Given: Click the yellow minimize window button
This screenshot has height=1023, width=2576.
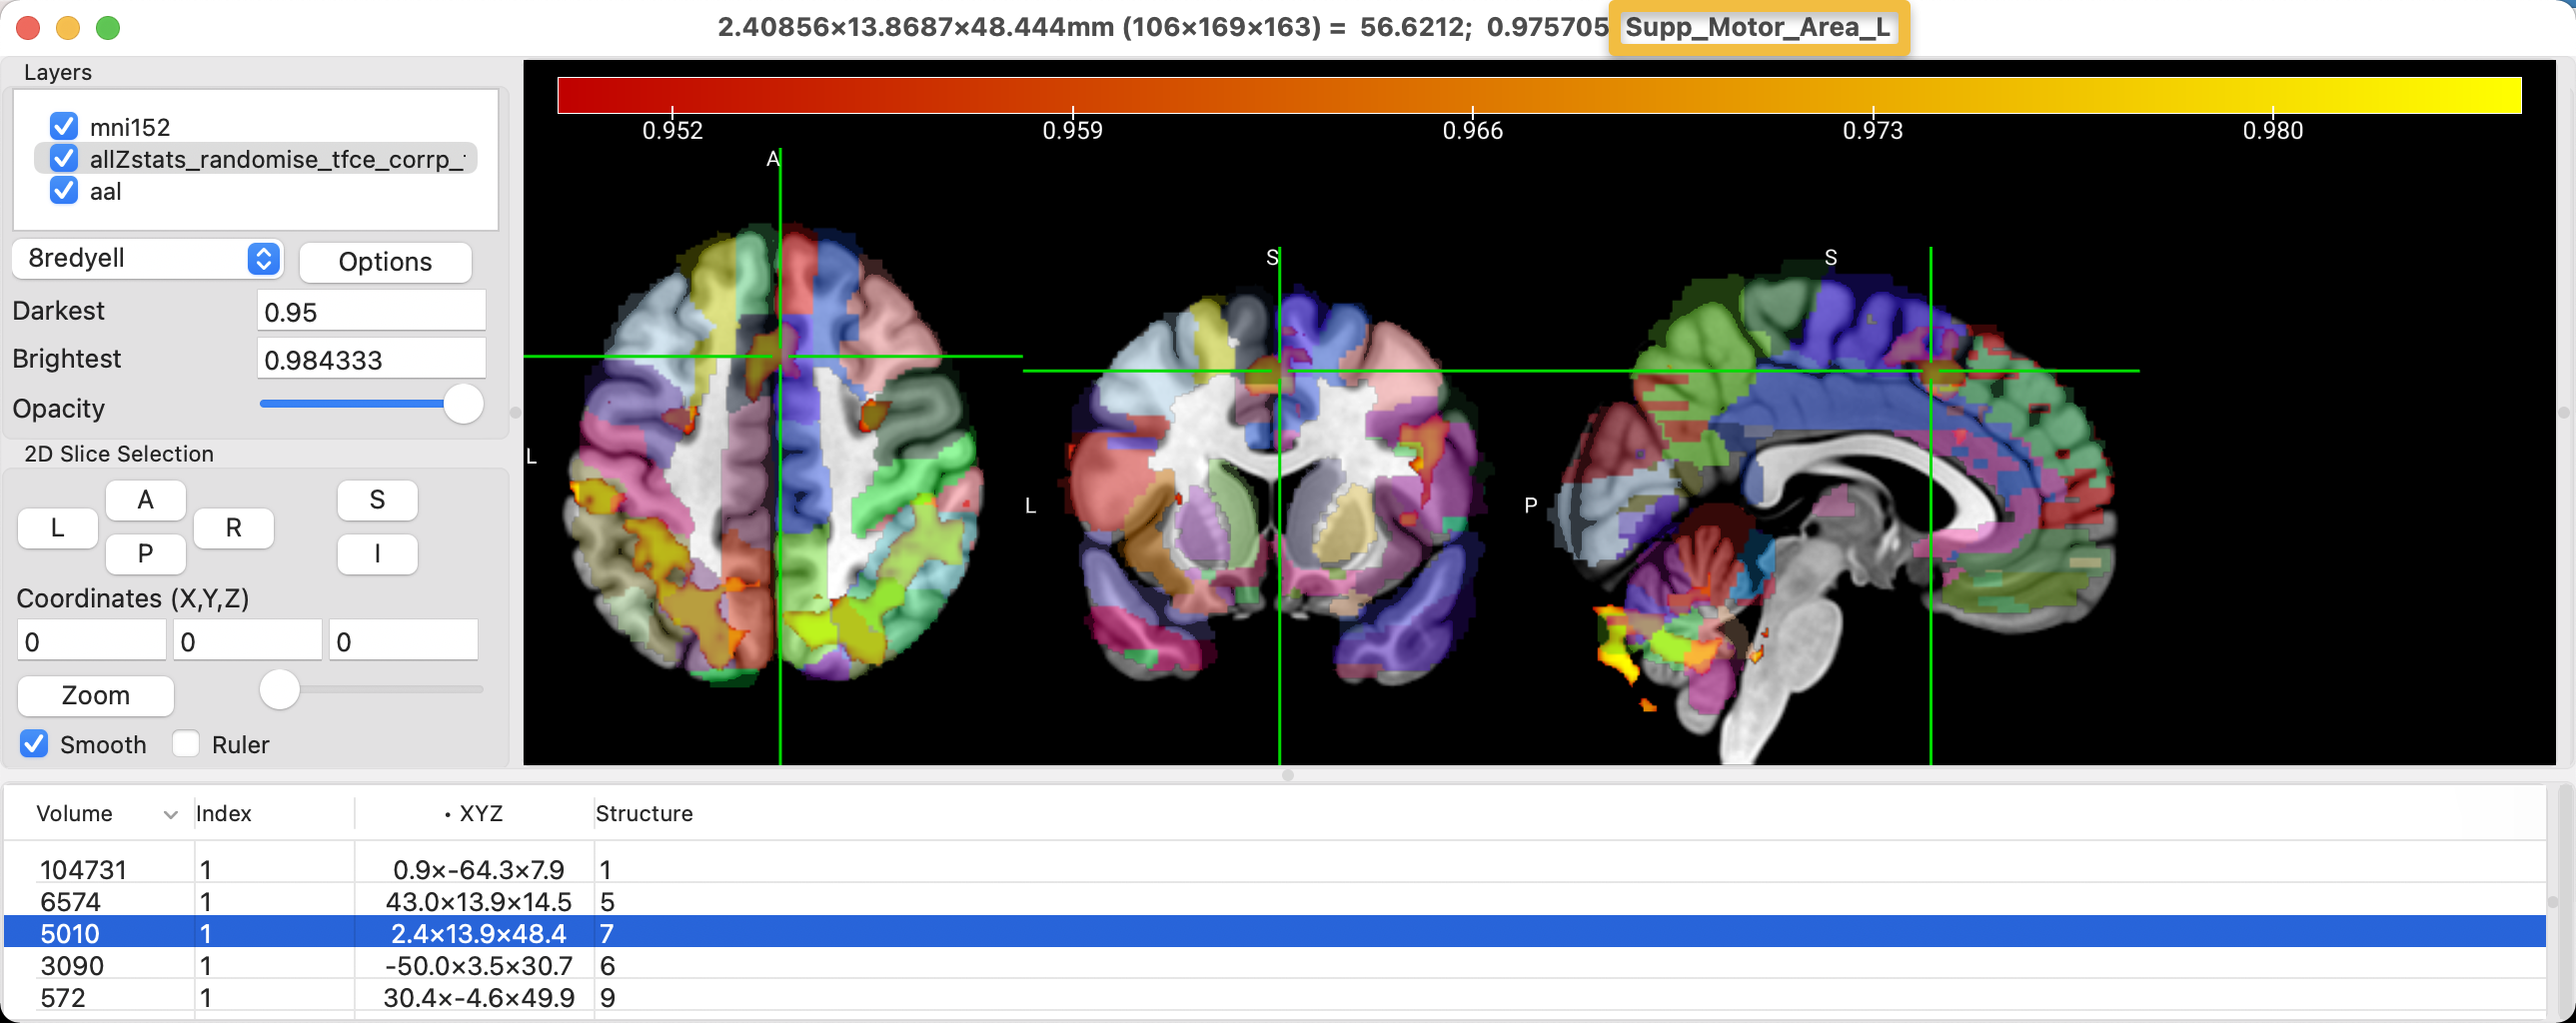Looking at the screenshot, I should pos(68,28).
